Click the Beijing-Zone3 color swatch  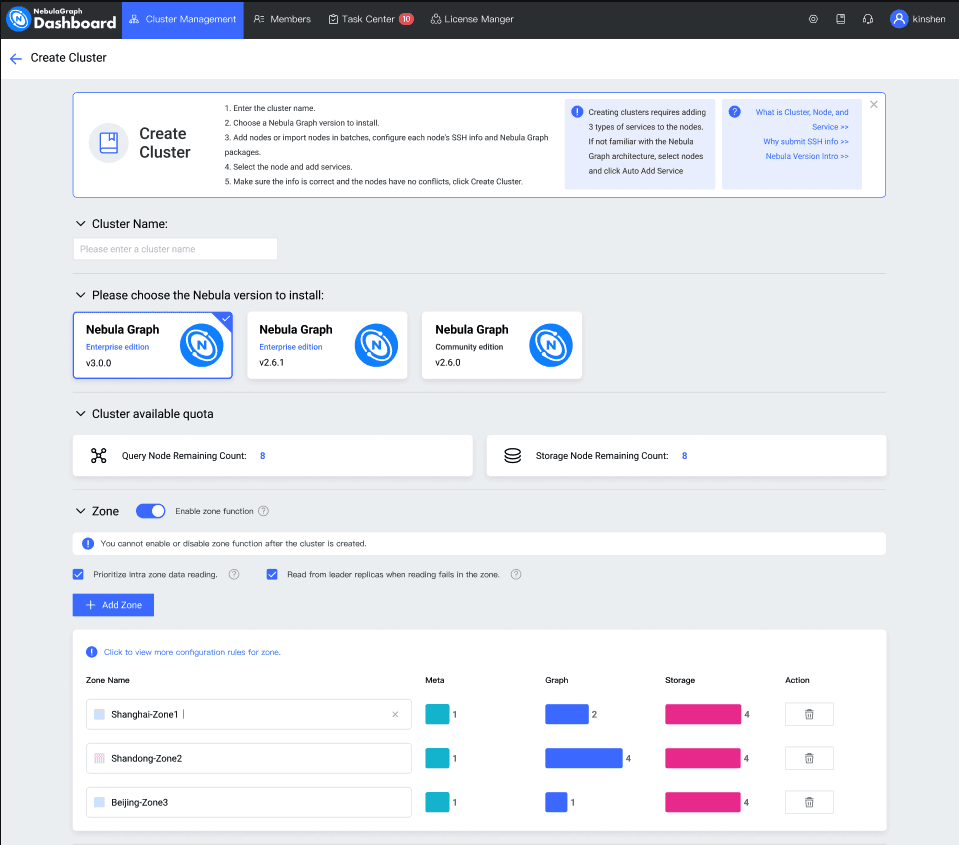tap(99, 802)
